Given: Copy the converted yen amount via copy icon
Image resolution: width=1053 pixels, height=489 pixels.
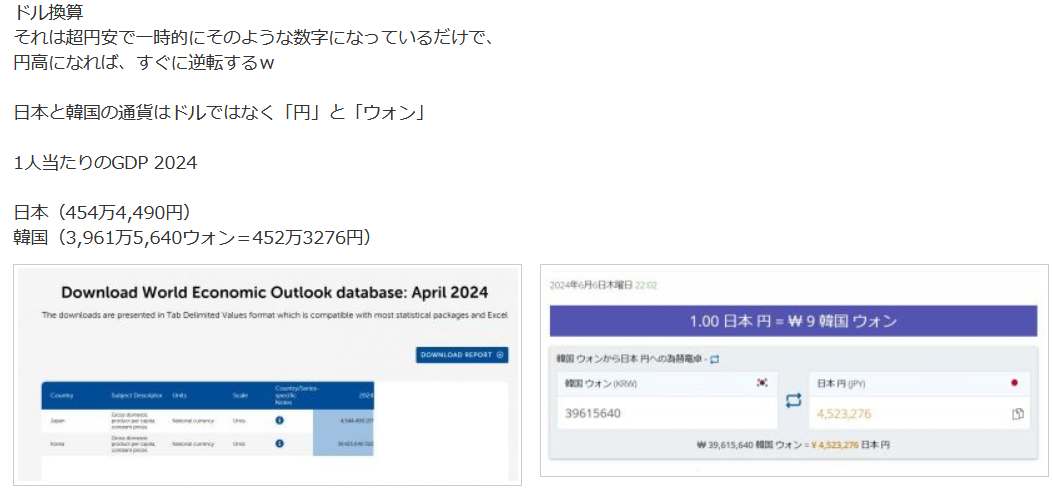Looking at the screenshot, I should 1017,413.
